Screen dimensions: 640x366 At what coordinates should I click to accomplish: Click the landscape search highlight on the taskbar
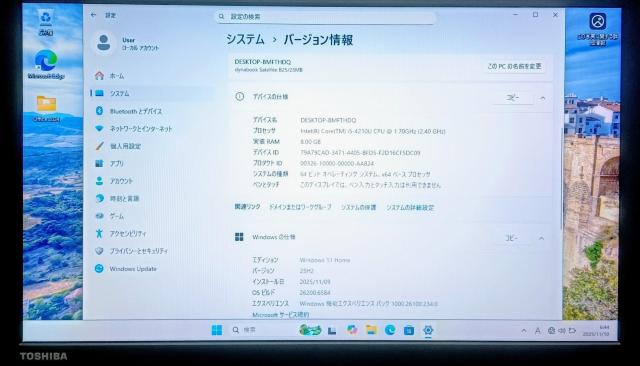click(310, 330)
